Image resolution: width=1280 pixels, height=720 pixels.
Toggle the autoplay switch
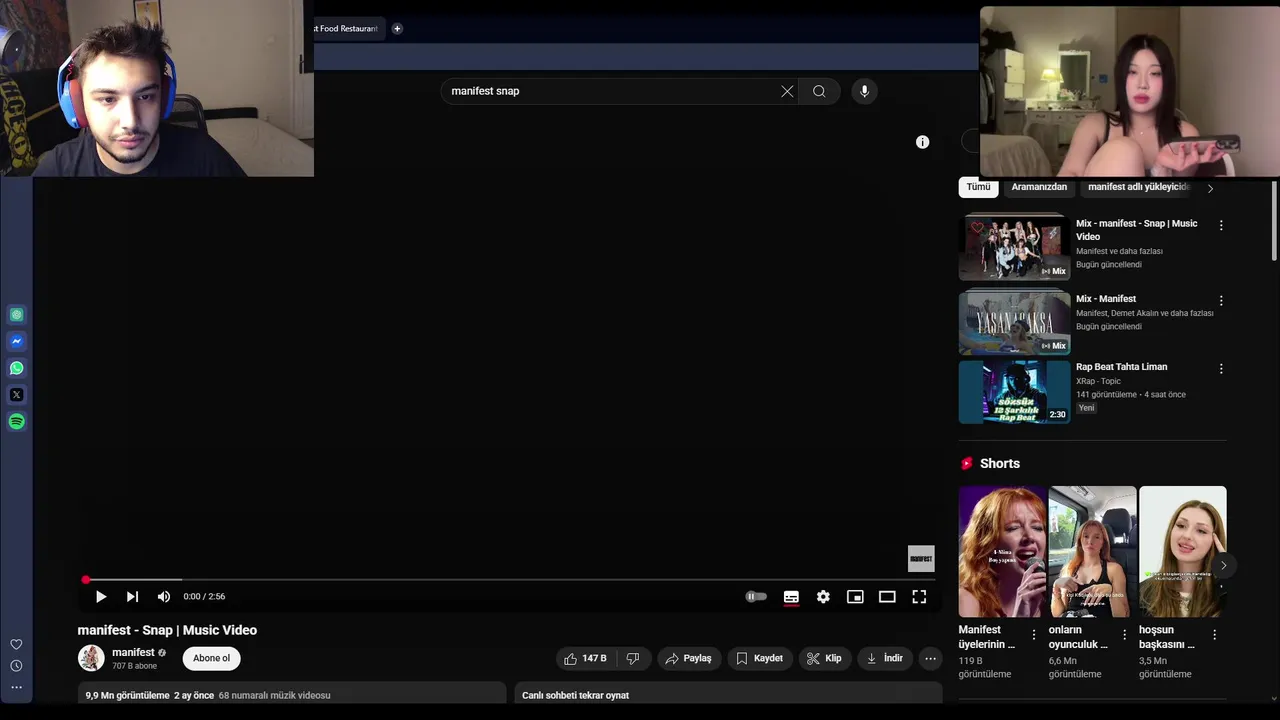coord(756,597)
